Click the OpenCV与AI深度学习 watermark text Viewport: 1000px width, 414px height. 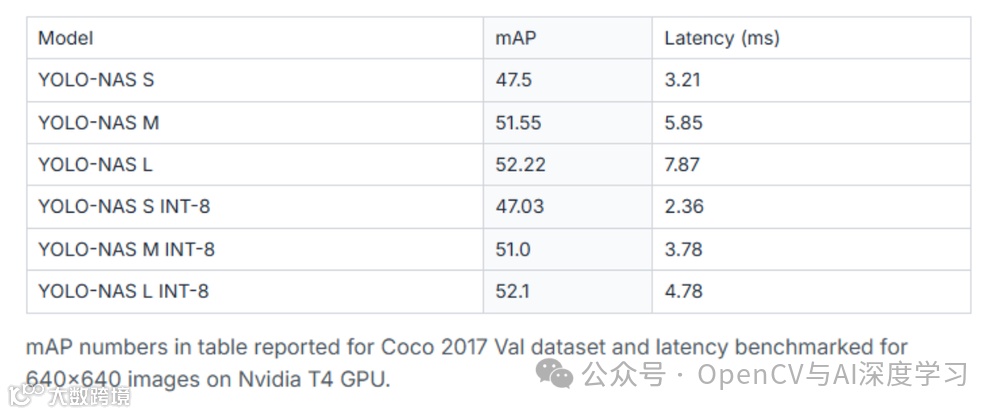pyautogui.click(x=832, y=374)
